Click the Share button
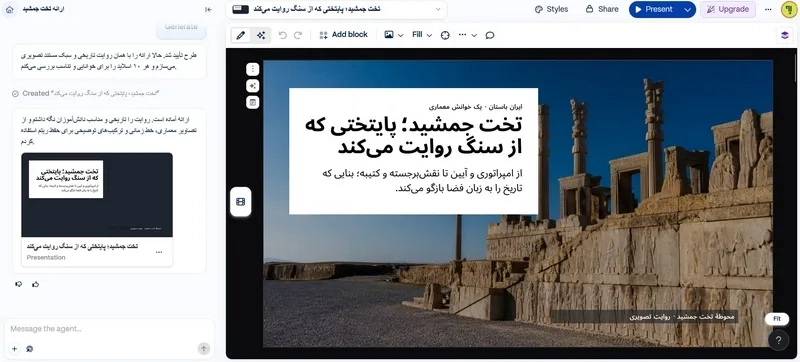This screenshot has height=362, width=800. coord(602,9)
